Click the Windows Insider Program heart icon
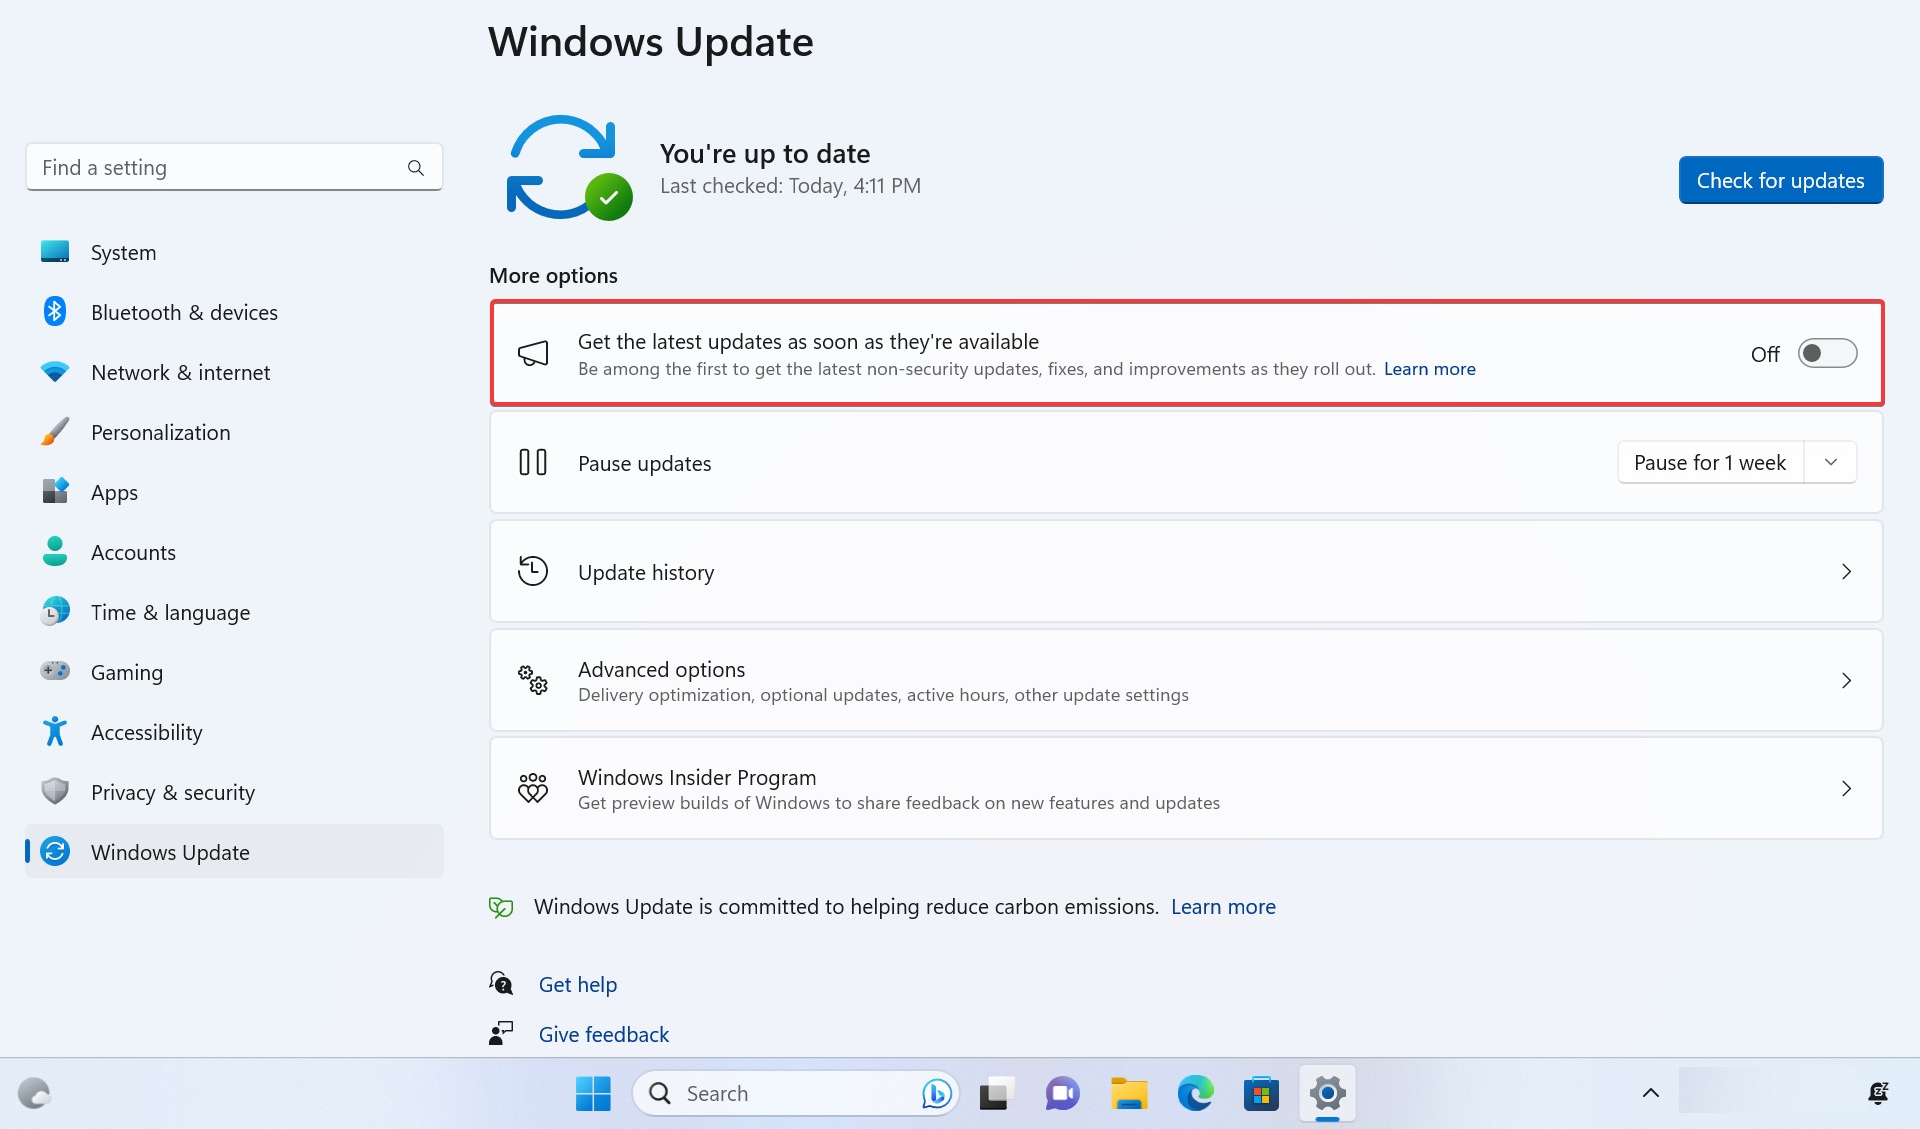 (x=533, y=788)
